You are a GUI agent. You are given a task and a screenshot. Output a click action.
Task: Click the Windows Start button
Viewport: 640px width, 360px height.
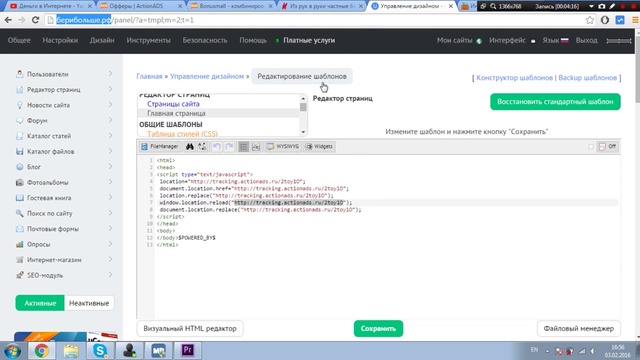tap(12, 351)
